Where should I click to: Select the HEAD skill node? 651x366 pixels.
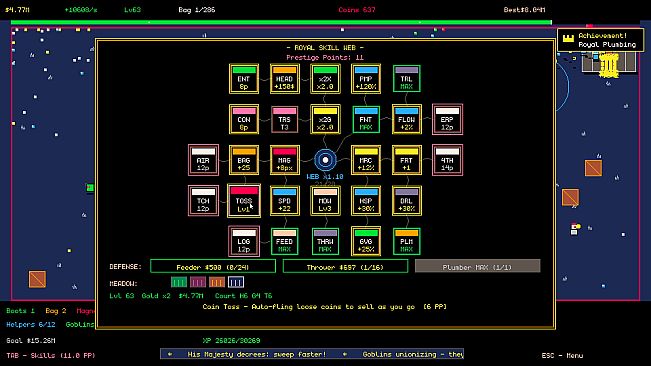point(284,78)
